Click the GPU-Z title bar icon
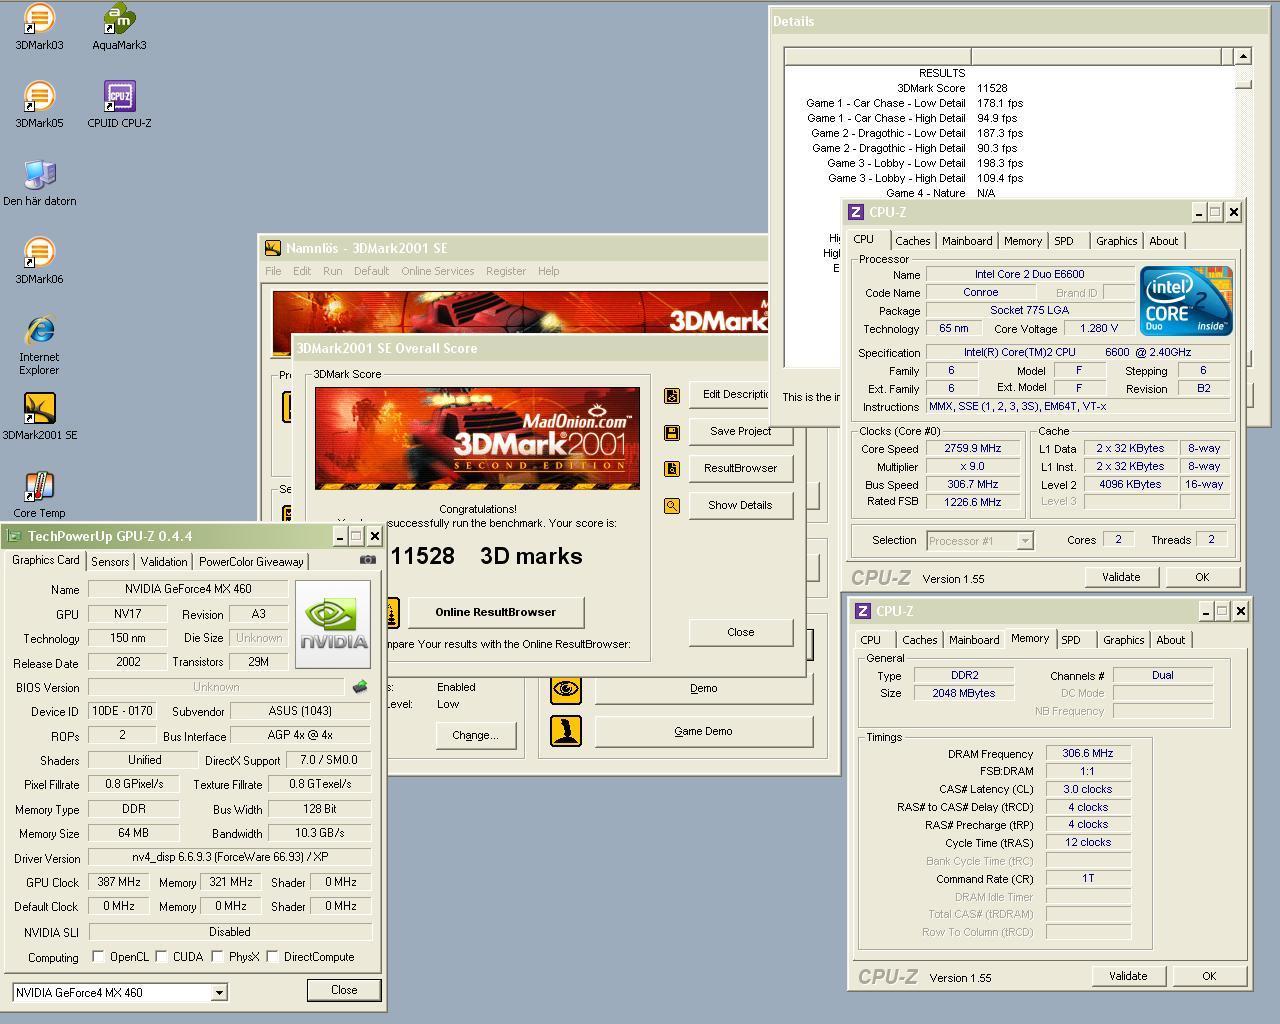 [14, 536]
